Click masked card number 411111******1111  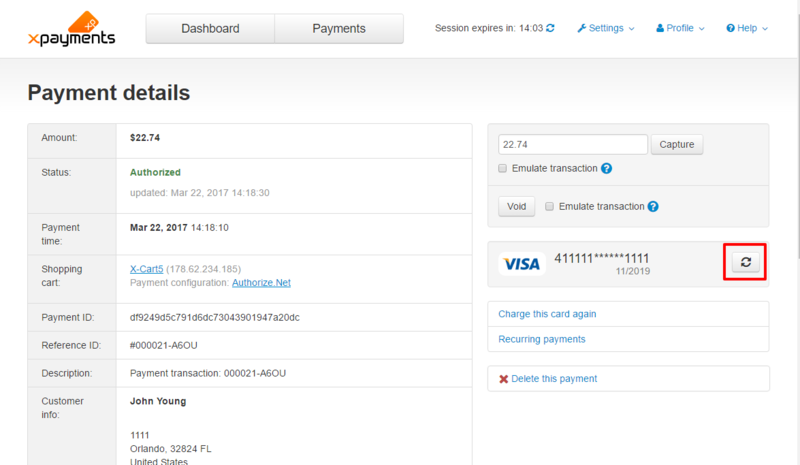602,258
